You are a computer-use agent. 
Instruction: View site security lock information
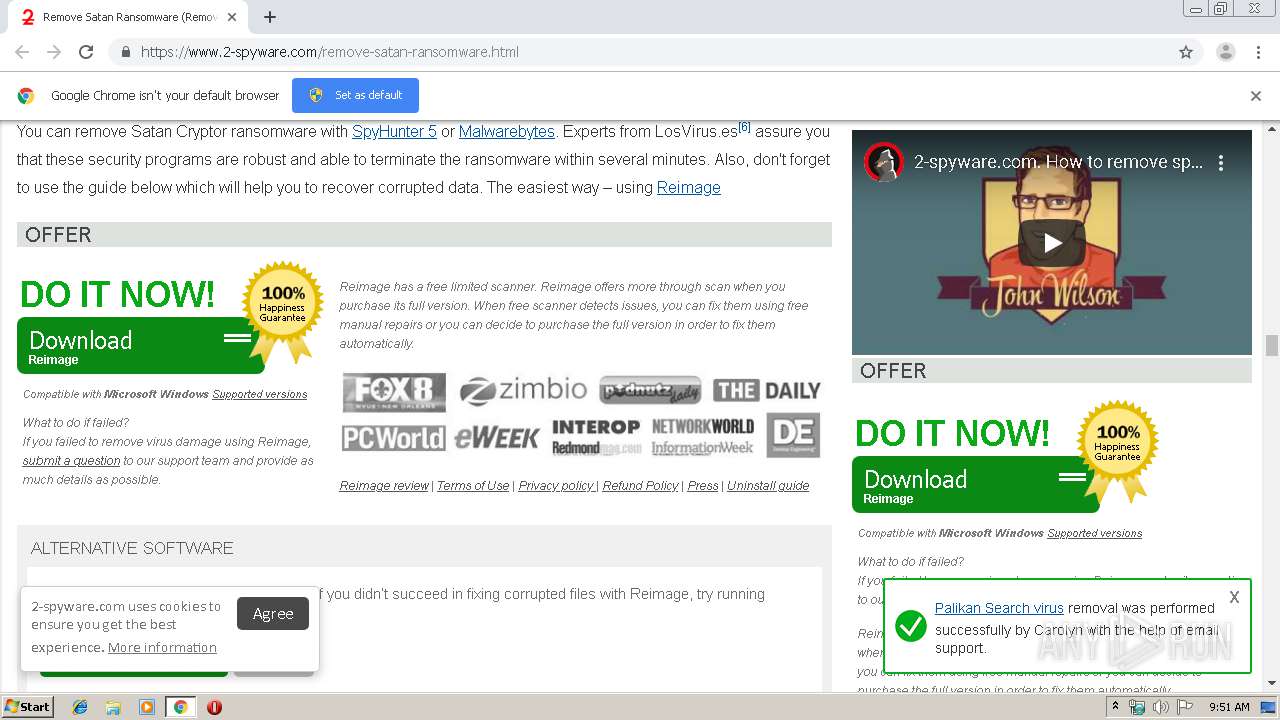(125, 52)
